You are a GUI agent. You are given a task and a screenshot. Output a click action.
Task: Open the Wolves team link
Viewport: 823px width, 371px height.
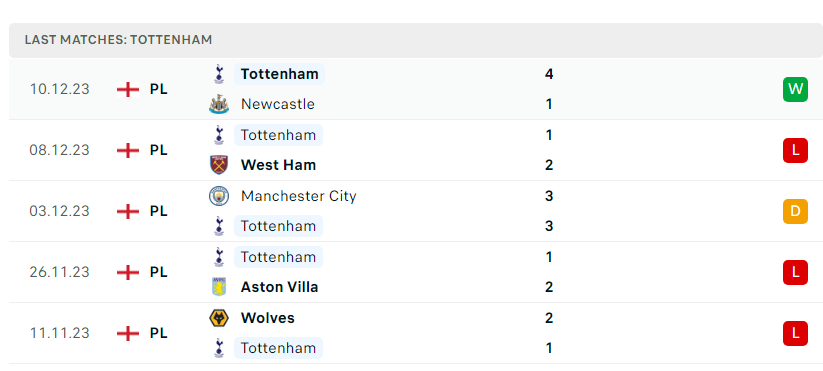click(x=268, y=318)
